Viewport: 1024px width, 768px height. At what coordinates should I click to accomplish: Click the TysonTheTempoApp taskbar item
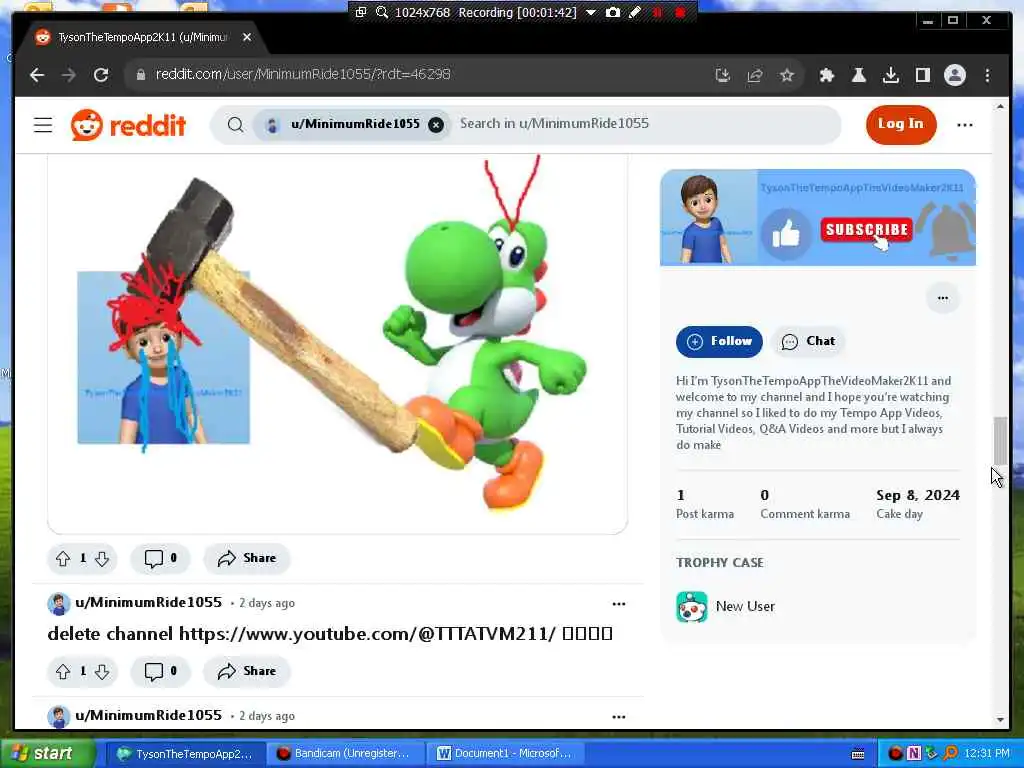(x=185, y=754)
